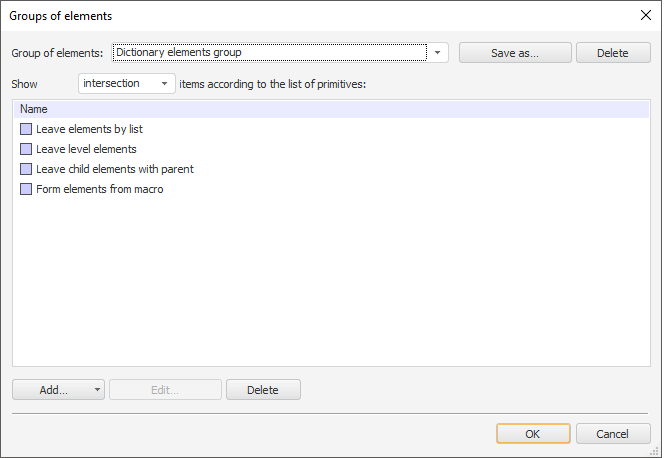Delete the selected group of elements

tap(613, 53)
